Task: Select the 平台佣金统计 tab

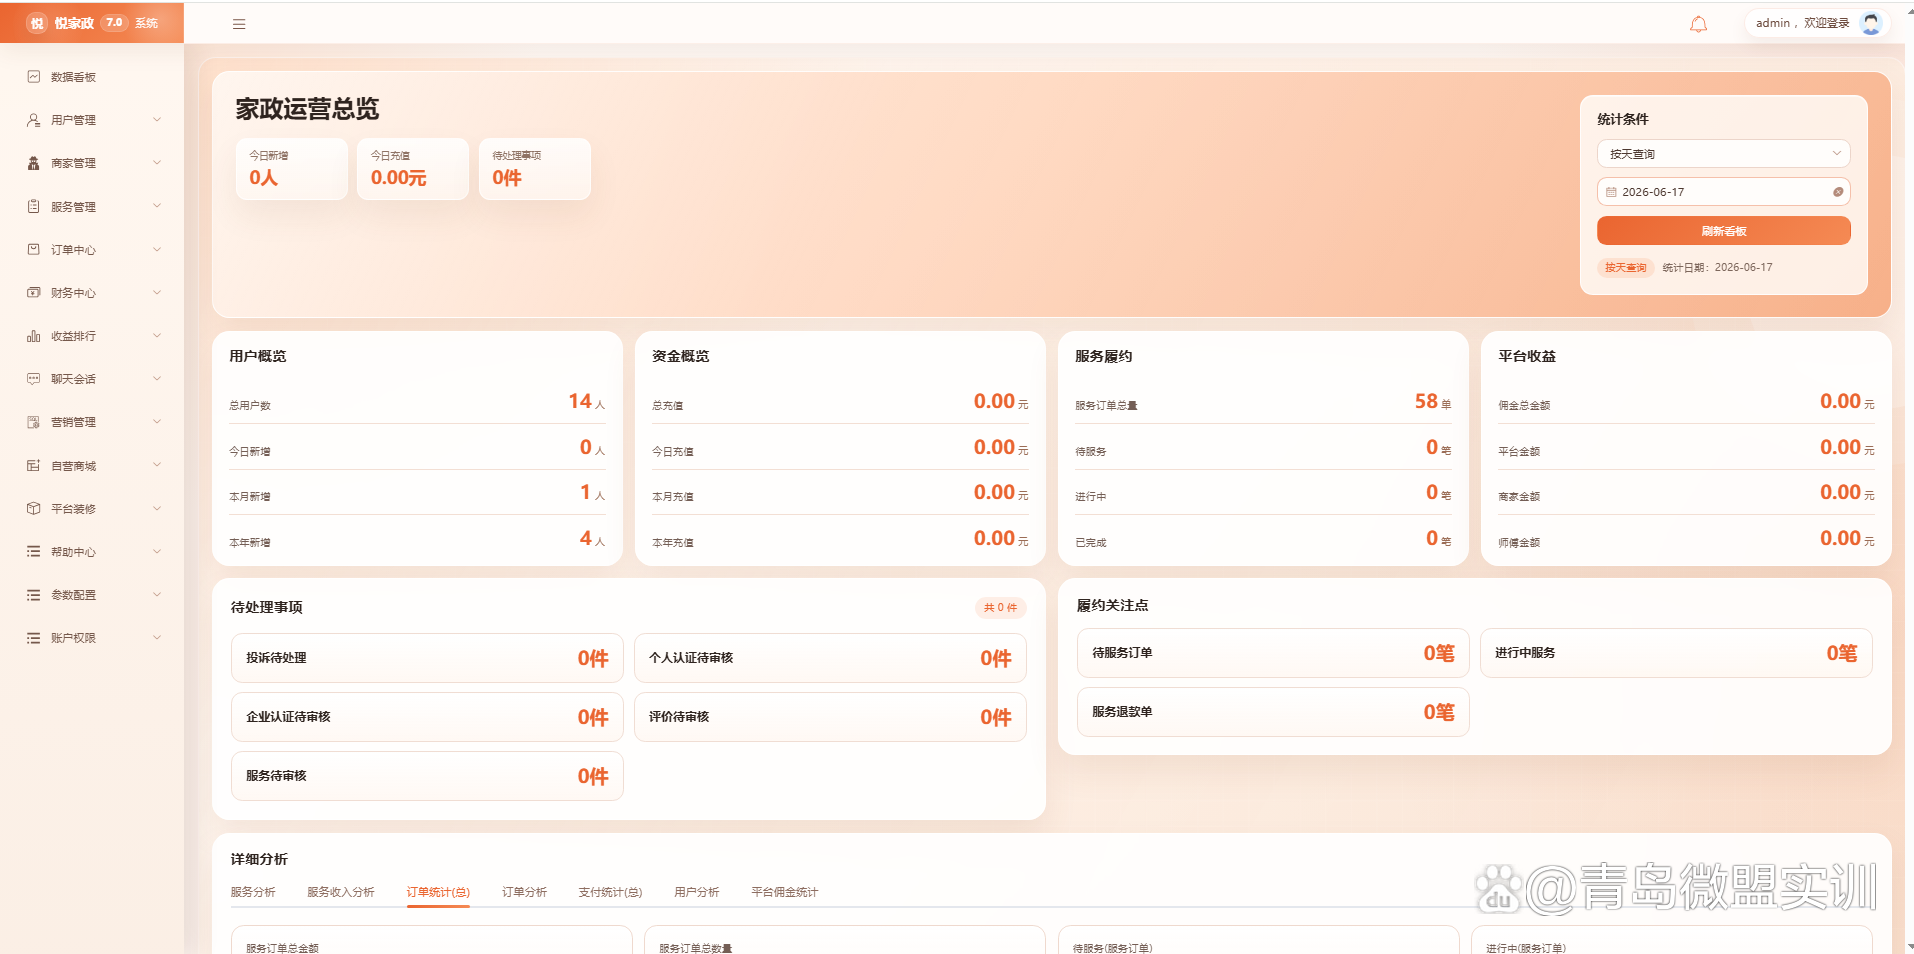Action: pyautogui.click(x=785, y=892)
